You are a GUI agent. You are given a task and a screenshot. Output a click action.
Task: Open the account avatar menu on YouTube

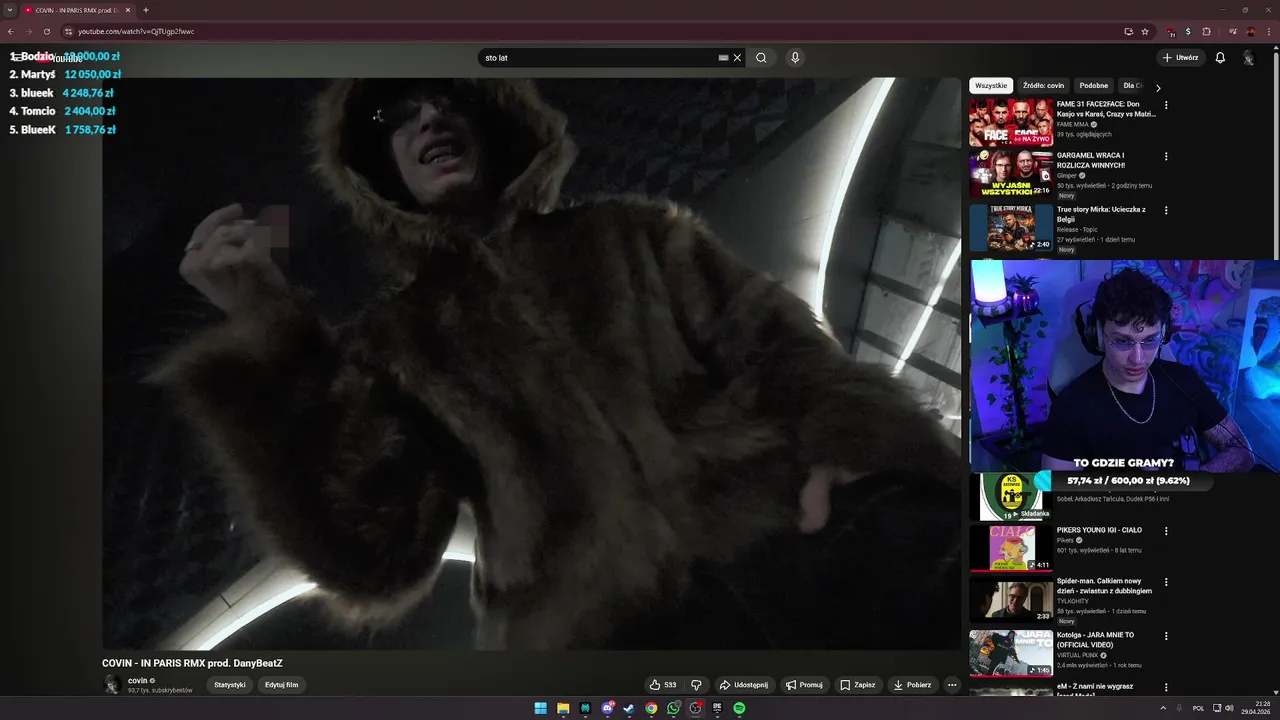[x=1248, y=58]
